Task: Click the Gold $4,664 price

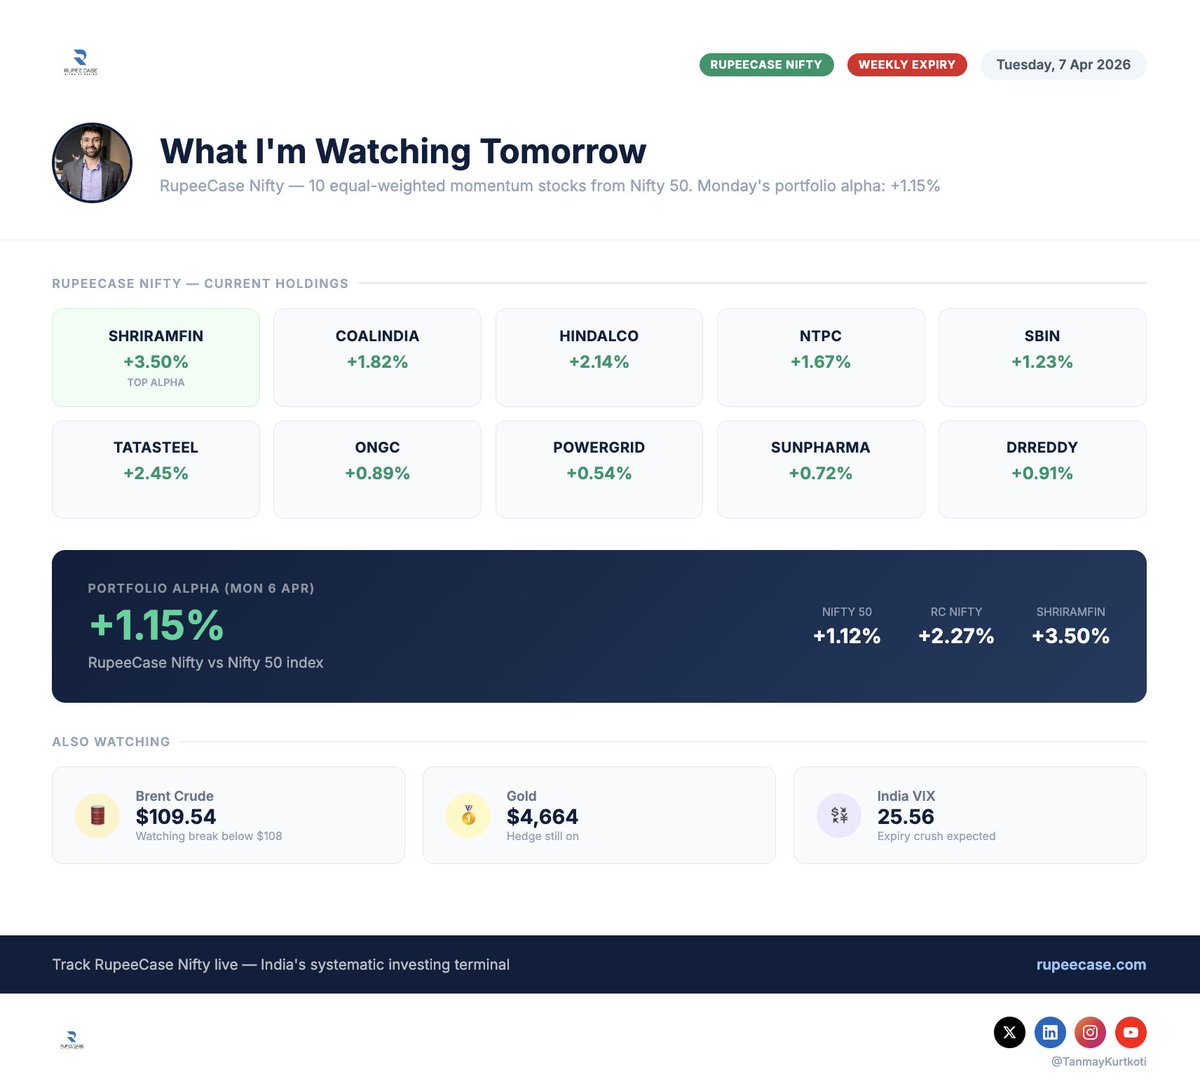Action: click(x=542, y=817)
